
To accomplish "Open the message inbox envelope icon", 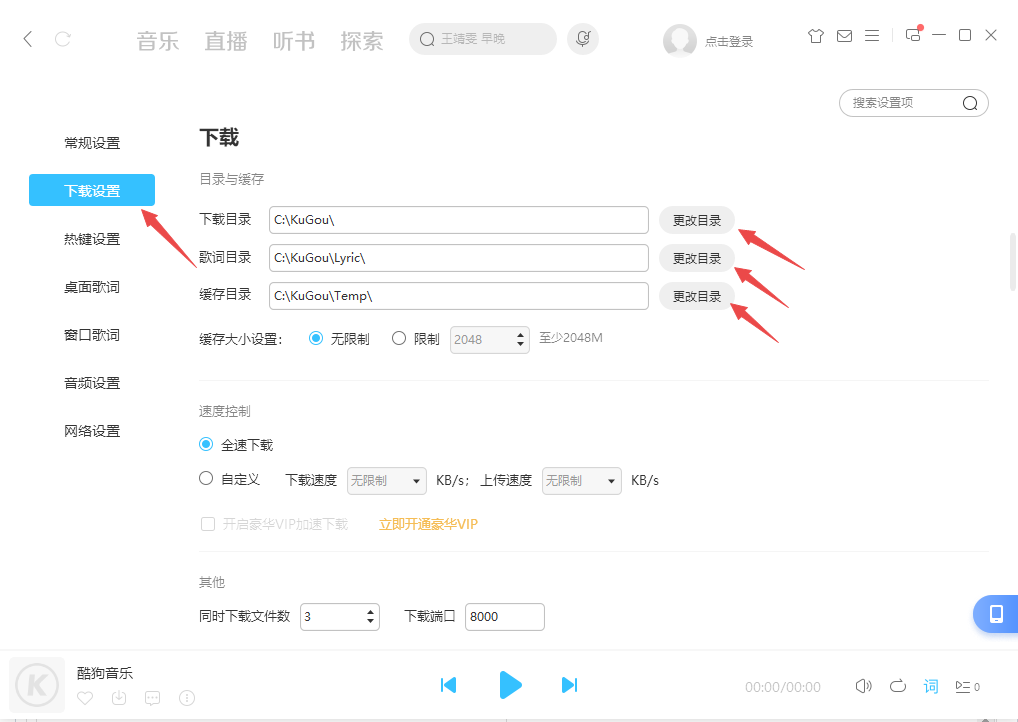I will click(844, 35).
